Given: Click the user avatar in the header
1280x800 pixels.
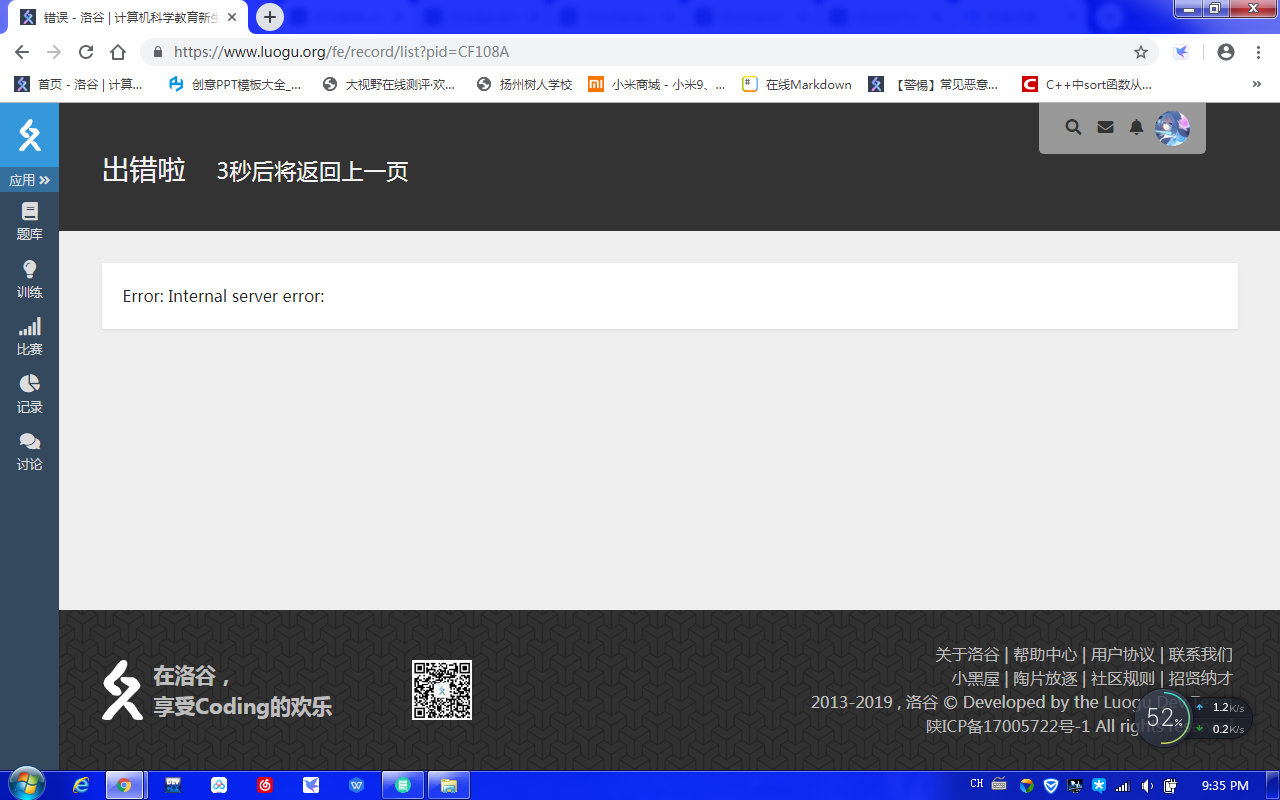Looking at the screenshot, I should coord(1172,128).
